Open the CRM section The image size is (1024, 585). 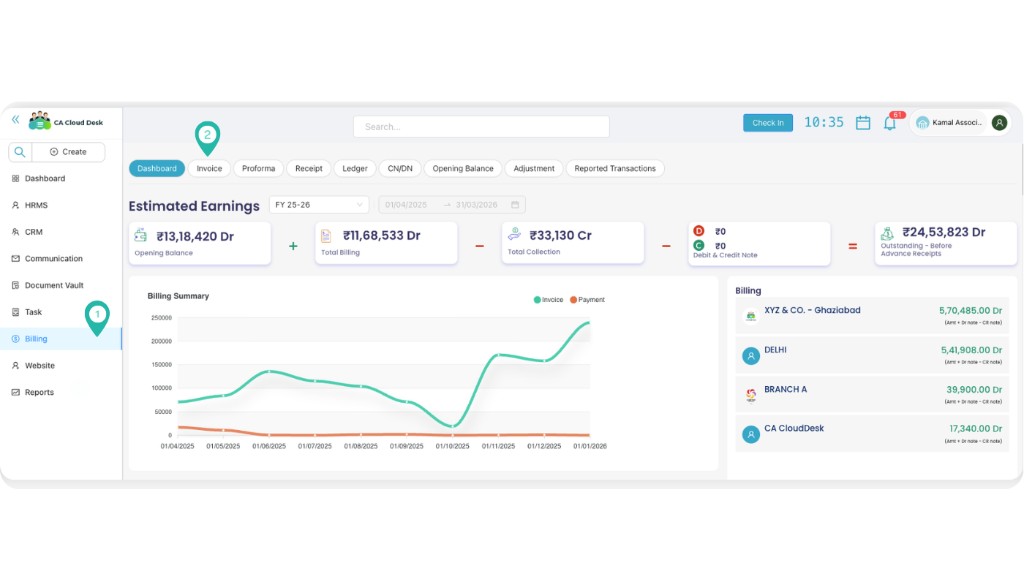point(39,232)
